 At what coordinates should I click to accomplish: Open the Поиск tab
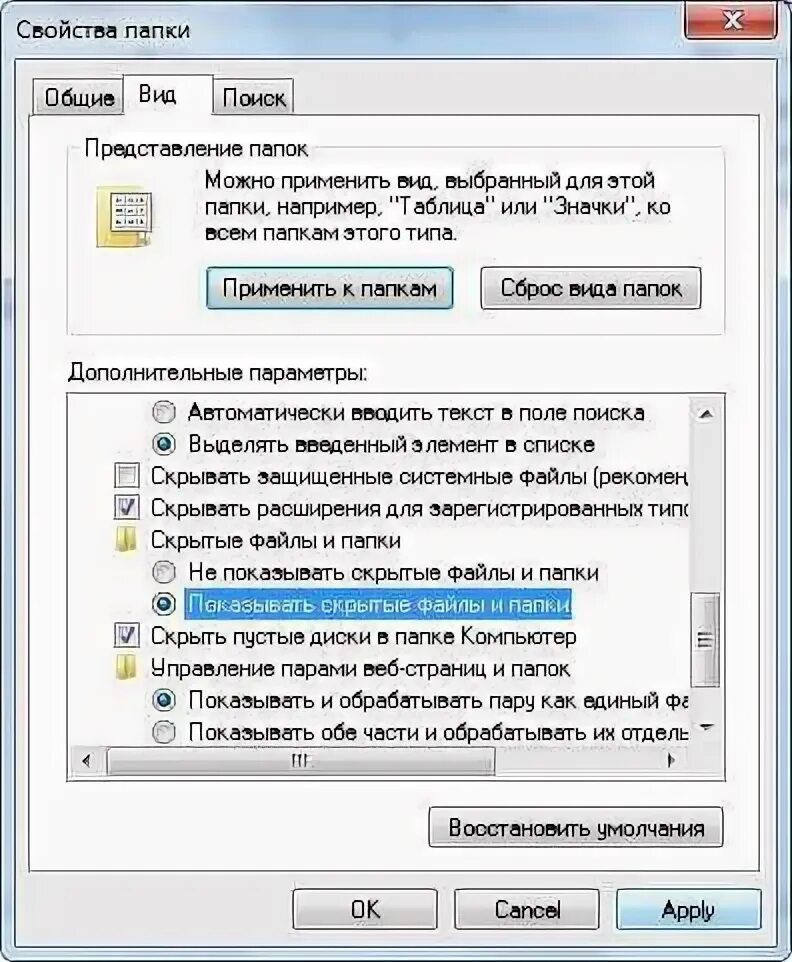[253, 97]
